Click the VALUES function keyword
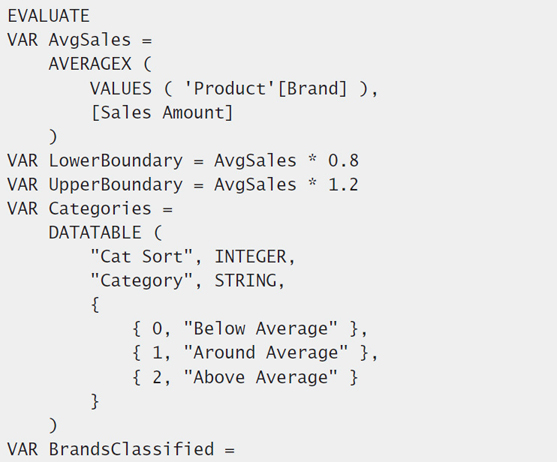Image resolution: width=557 pixels, height=462 pixels. coord(121,88)
